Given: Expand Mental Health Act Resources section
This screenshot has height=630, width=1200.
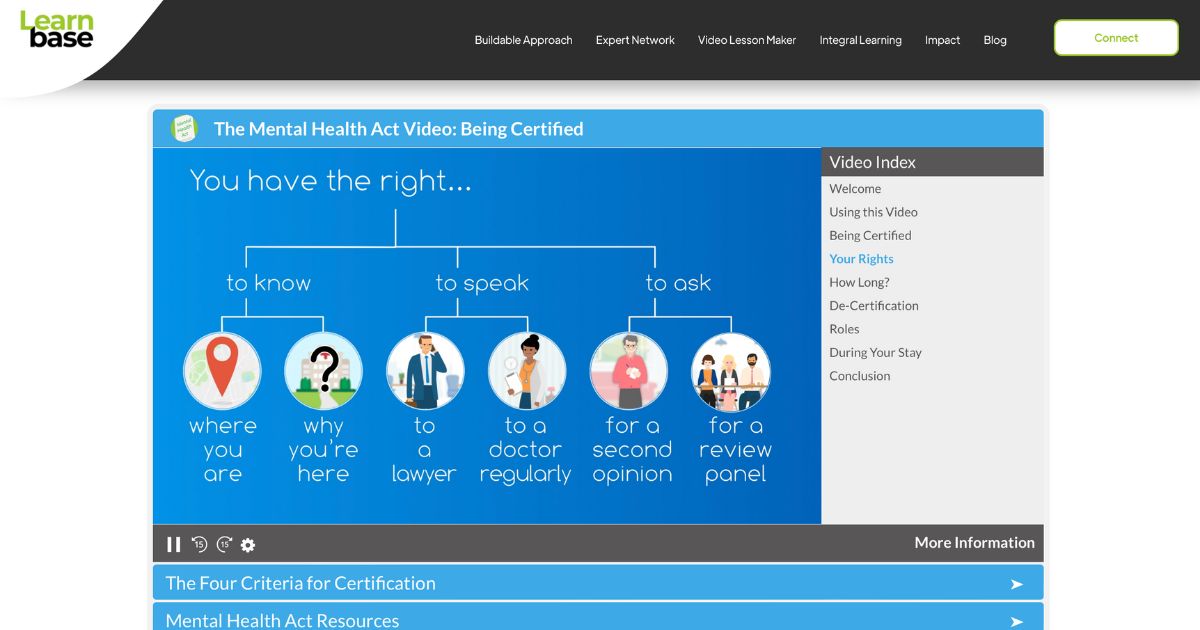Looking at the screenshot, I should (x=597, y=619).
